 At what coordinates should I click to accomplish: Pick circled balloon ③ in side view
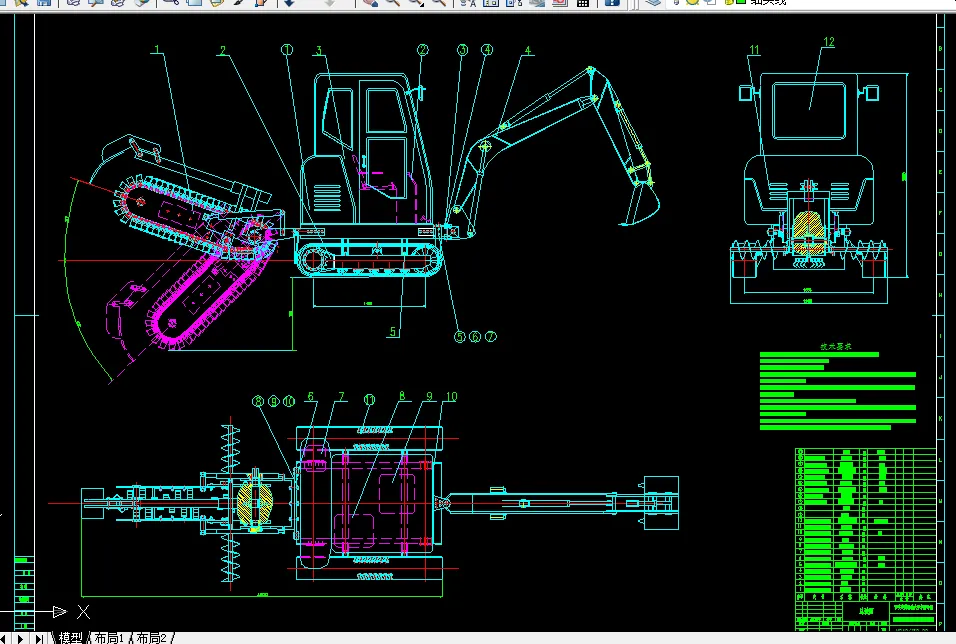click(463, 50)
